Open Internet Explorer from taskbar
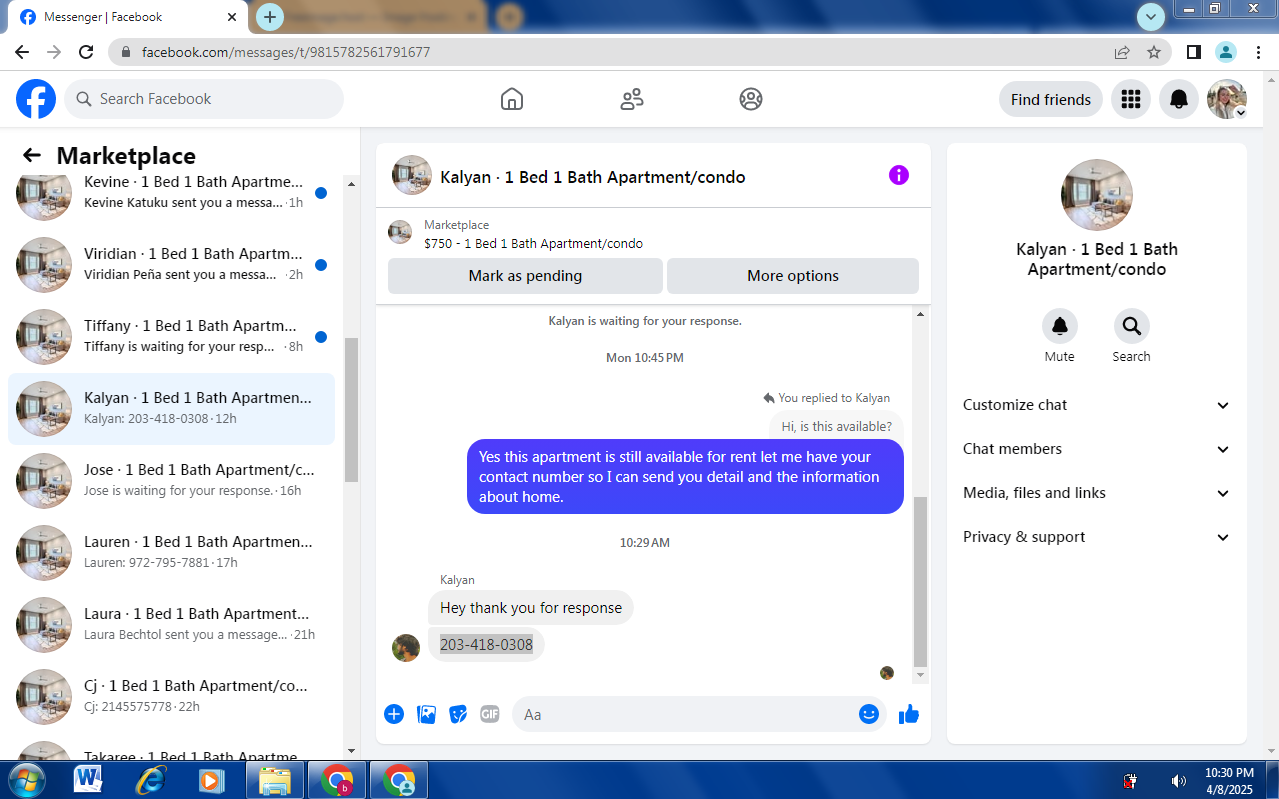The width and height of the screenshot is (1279, 799). [x=151, y=780]
